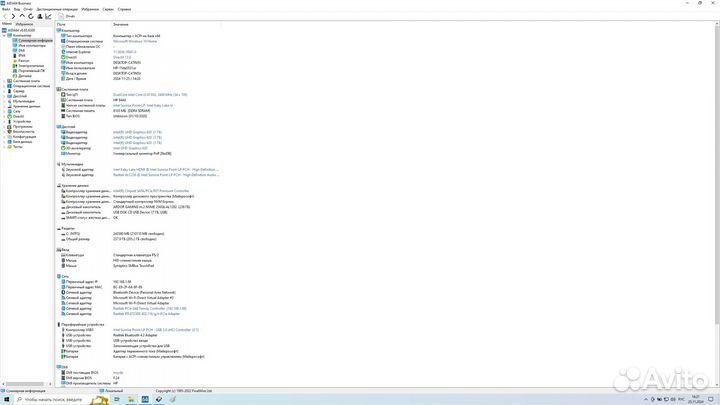Open the Microsoft Windows 10 Home link

(135, 41)
